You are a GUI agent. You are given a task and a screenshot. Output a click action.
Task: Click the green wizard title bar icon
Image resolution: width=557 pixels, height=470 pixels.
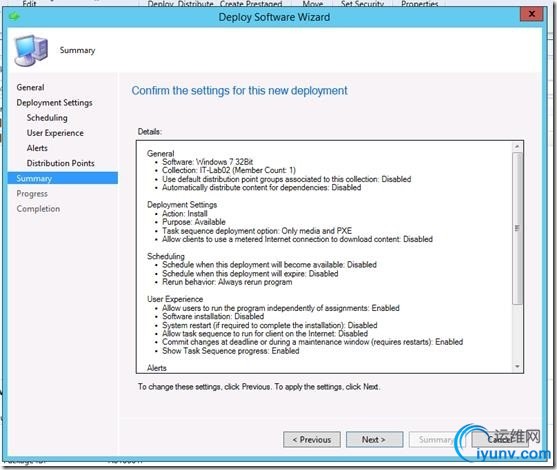14,16
